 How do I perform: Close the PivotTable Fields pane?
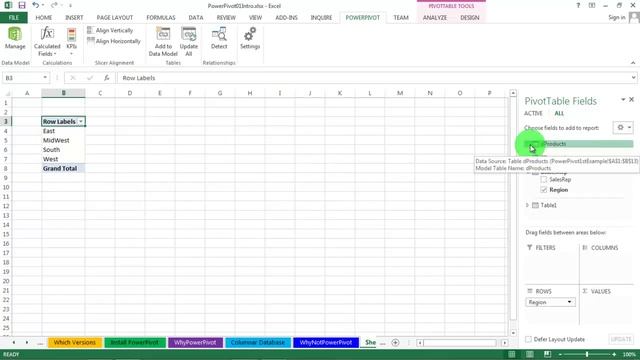631,99
